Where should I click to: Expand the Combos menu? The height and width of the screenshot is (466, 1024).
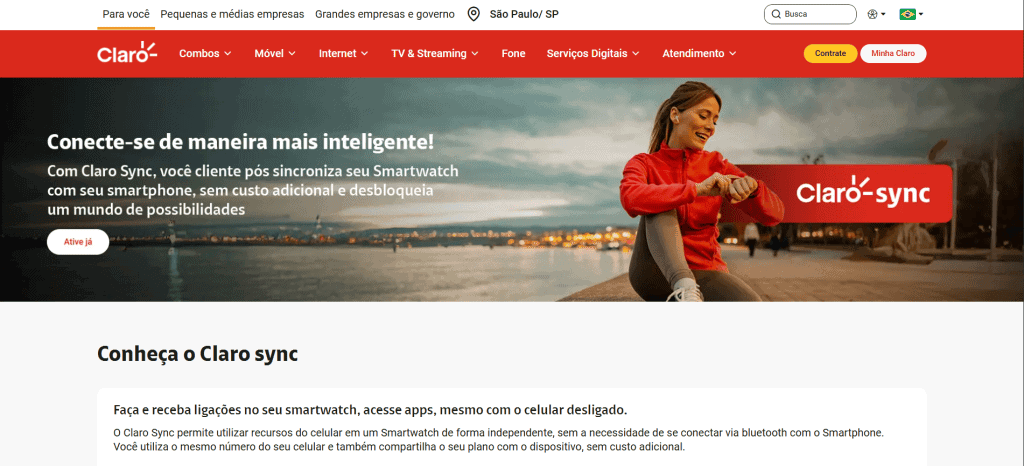(205, 54)
